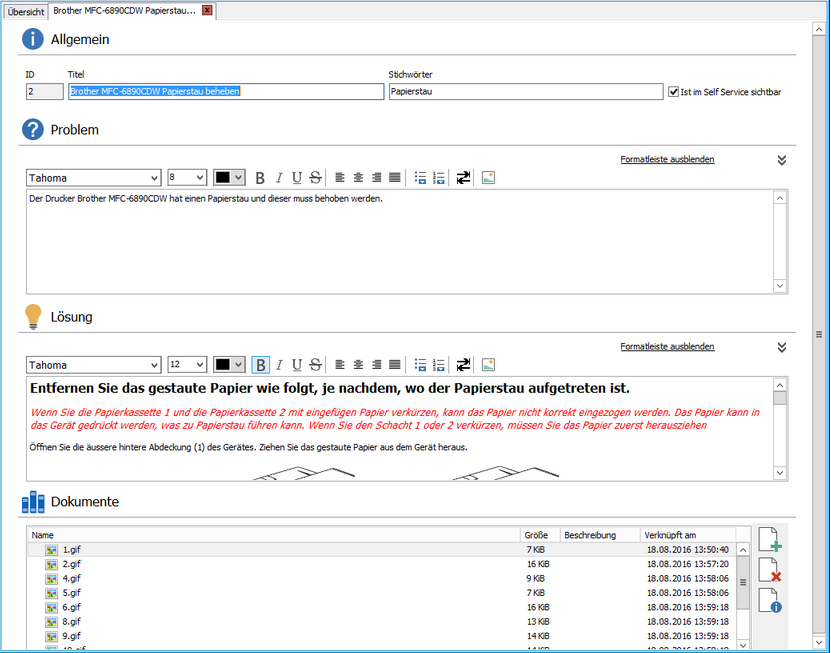Center align text in the Lösung editor
This screenshot has height=653, width=831.
coord(358,364)
